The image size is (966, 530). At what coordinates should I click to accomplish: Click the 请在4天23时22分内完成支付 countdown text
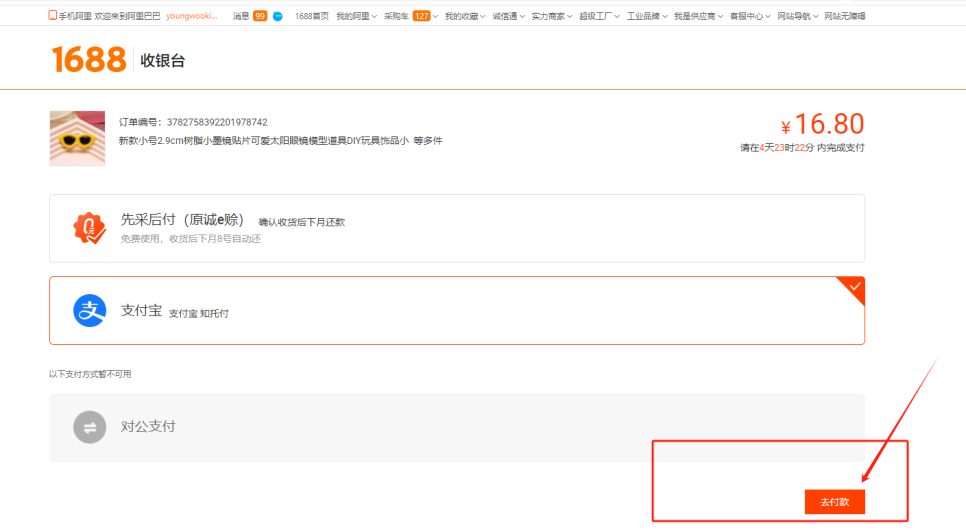[802, 148]
